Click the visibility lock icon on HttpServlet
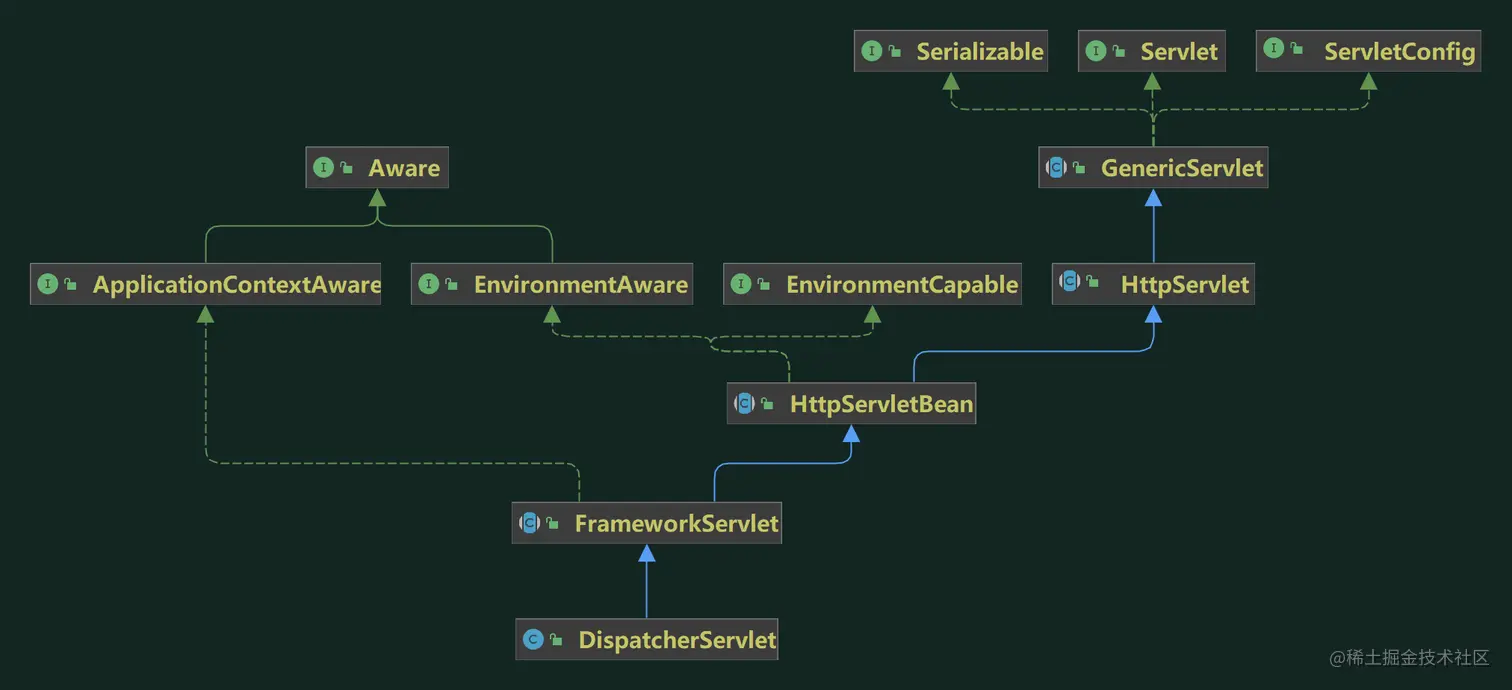 pos(1093,281)
